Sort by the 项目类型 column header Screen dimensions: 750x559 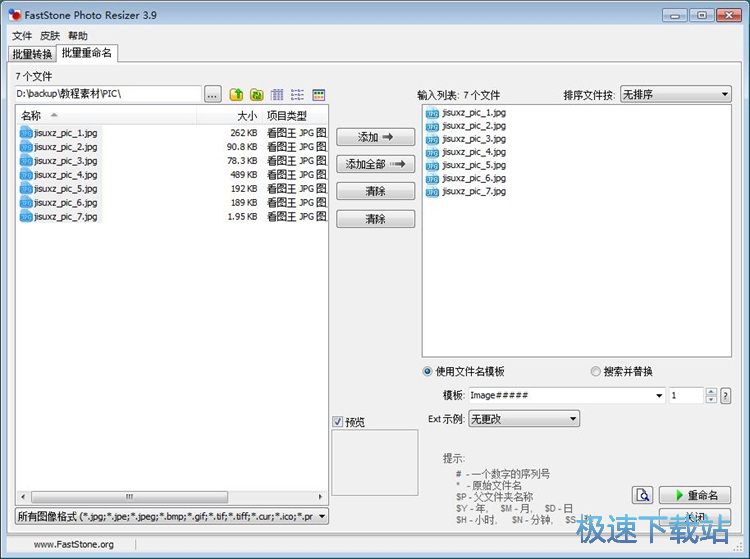(296, 115)
